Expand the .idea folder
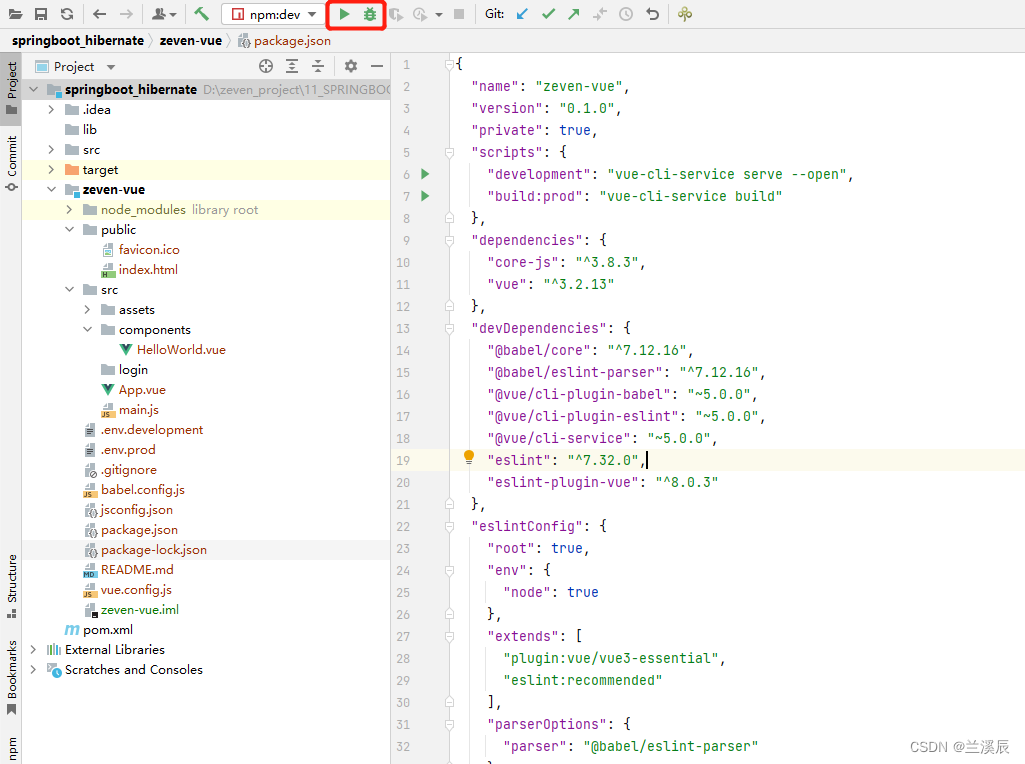1025x764 pixels. 51,110
